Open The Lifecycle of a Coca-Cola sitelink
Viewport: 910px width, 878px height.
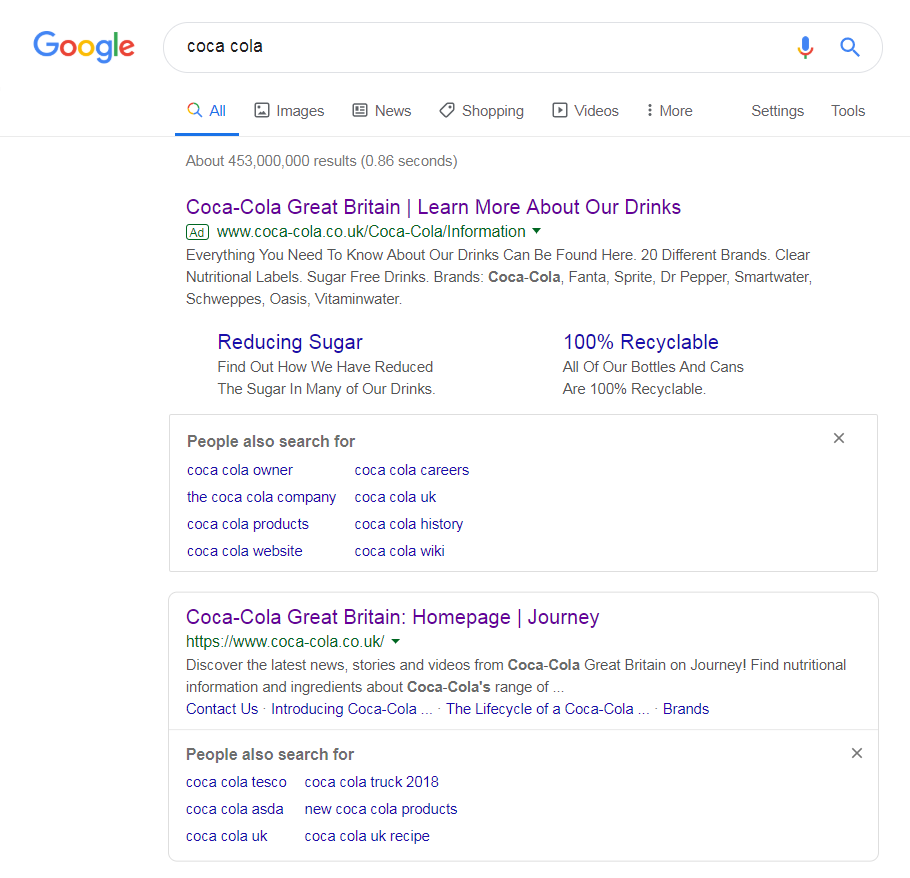(x=547, y=709)
